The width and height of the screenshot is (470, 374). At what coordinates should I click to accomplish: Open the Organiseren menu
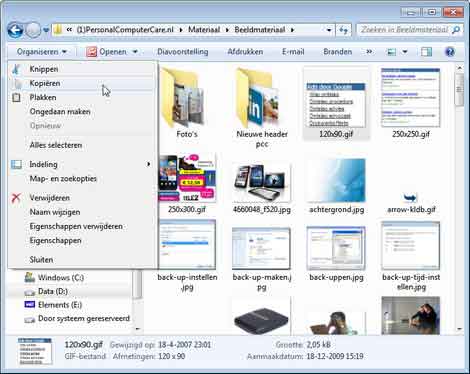coord(42,52)
